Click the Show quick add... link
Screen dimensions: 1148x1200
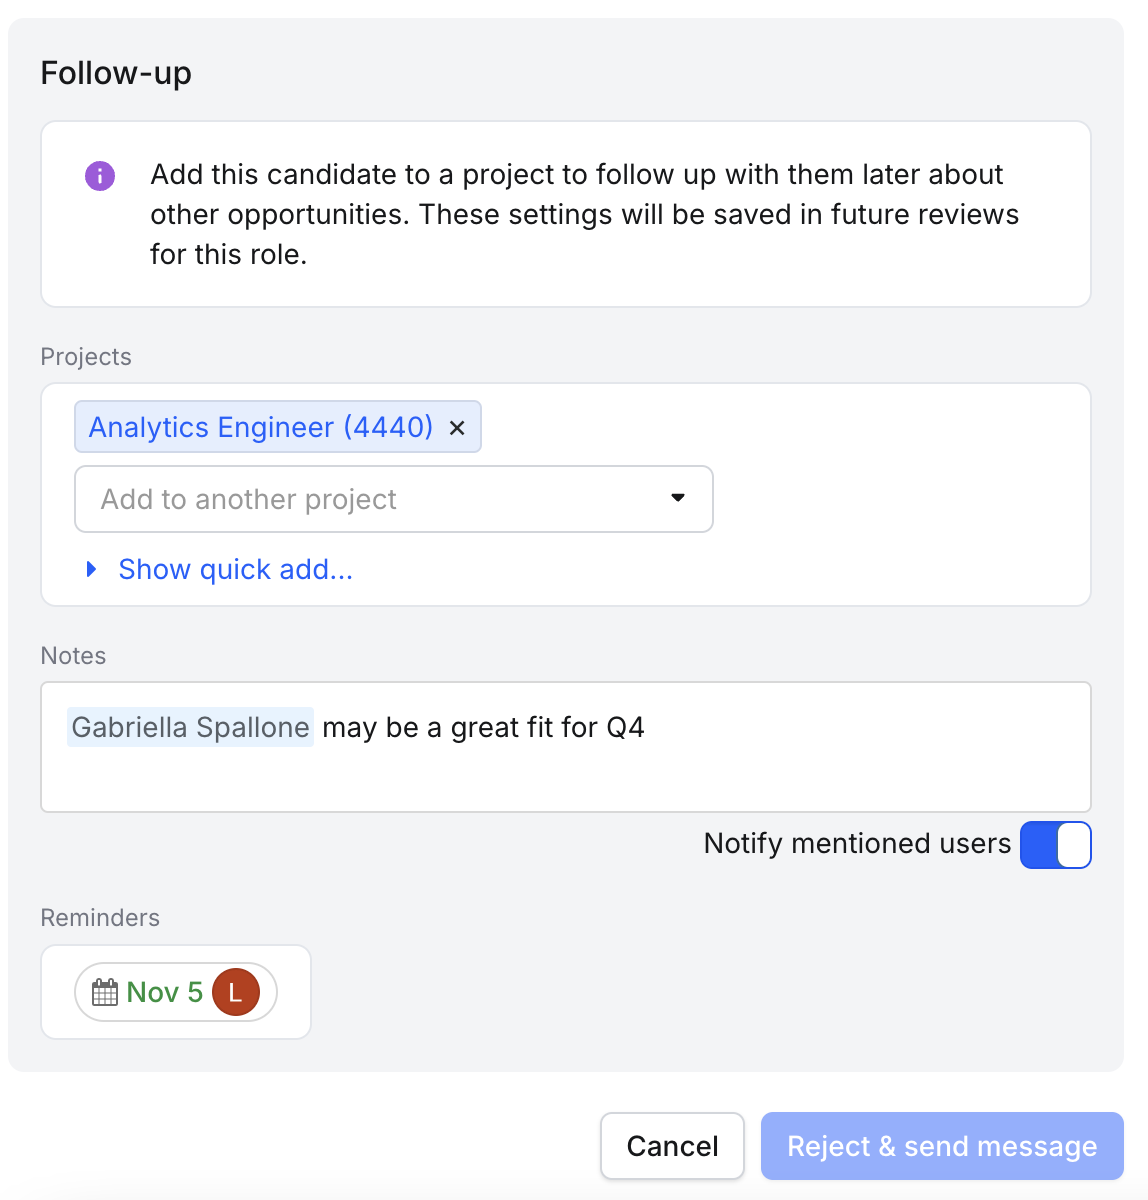236,569
